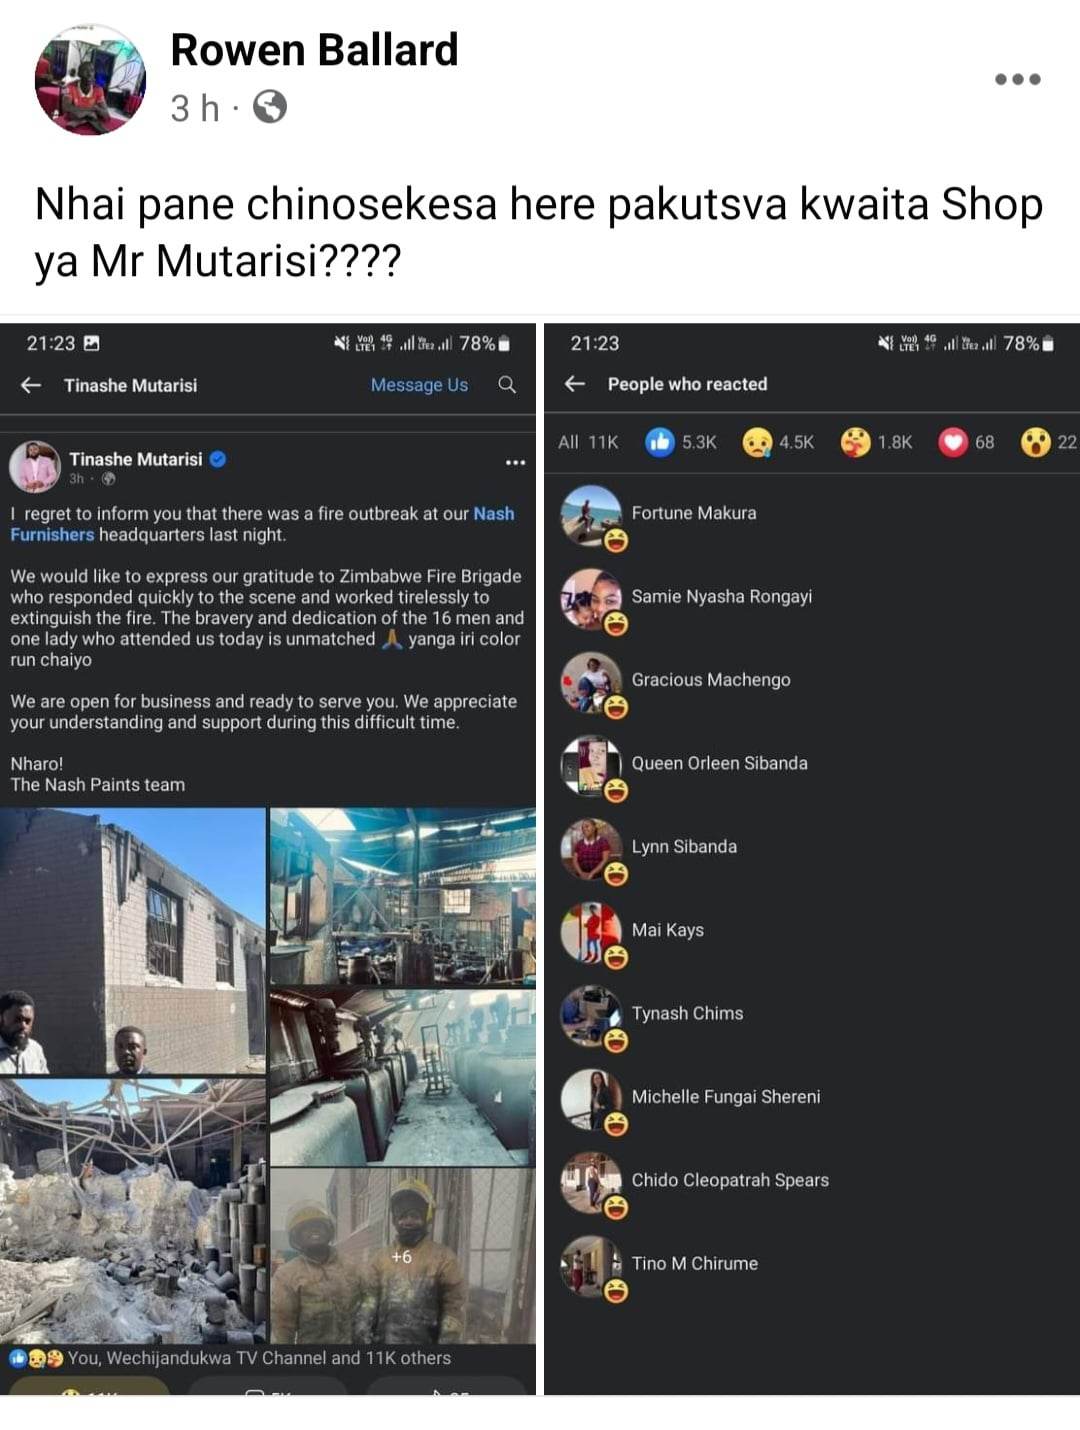Go back from People who reacted
The image size is (1080, 1430).
[x=575, y=384]
